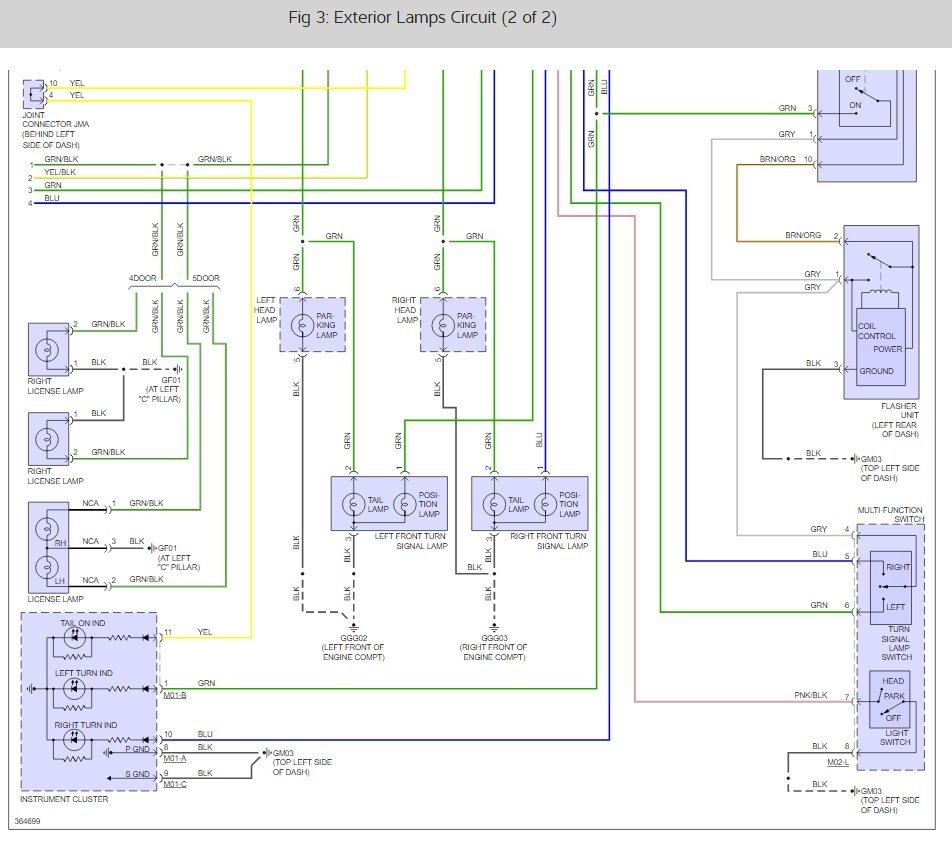Click the 'BRN/ORG' wire label at flasher pin 2

click(x=803, y=235)
